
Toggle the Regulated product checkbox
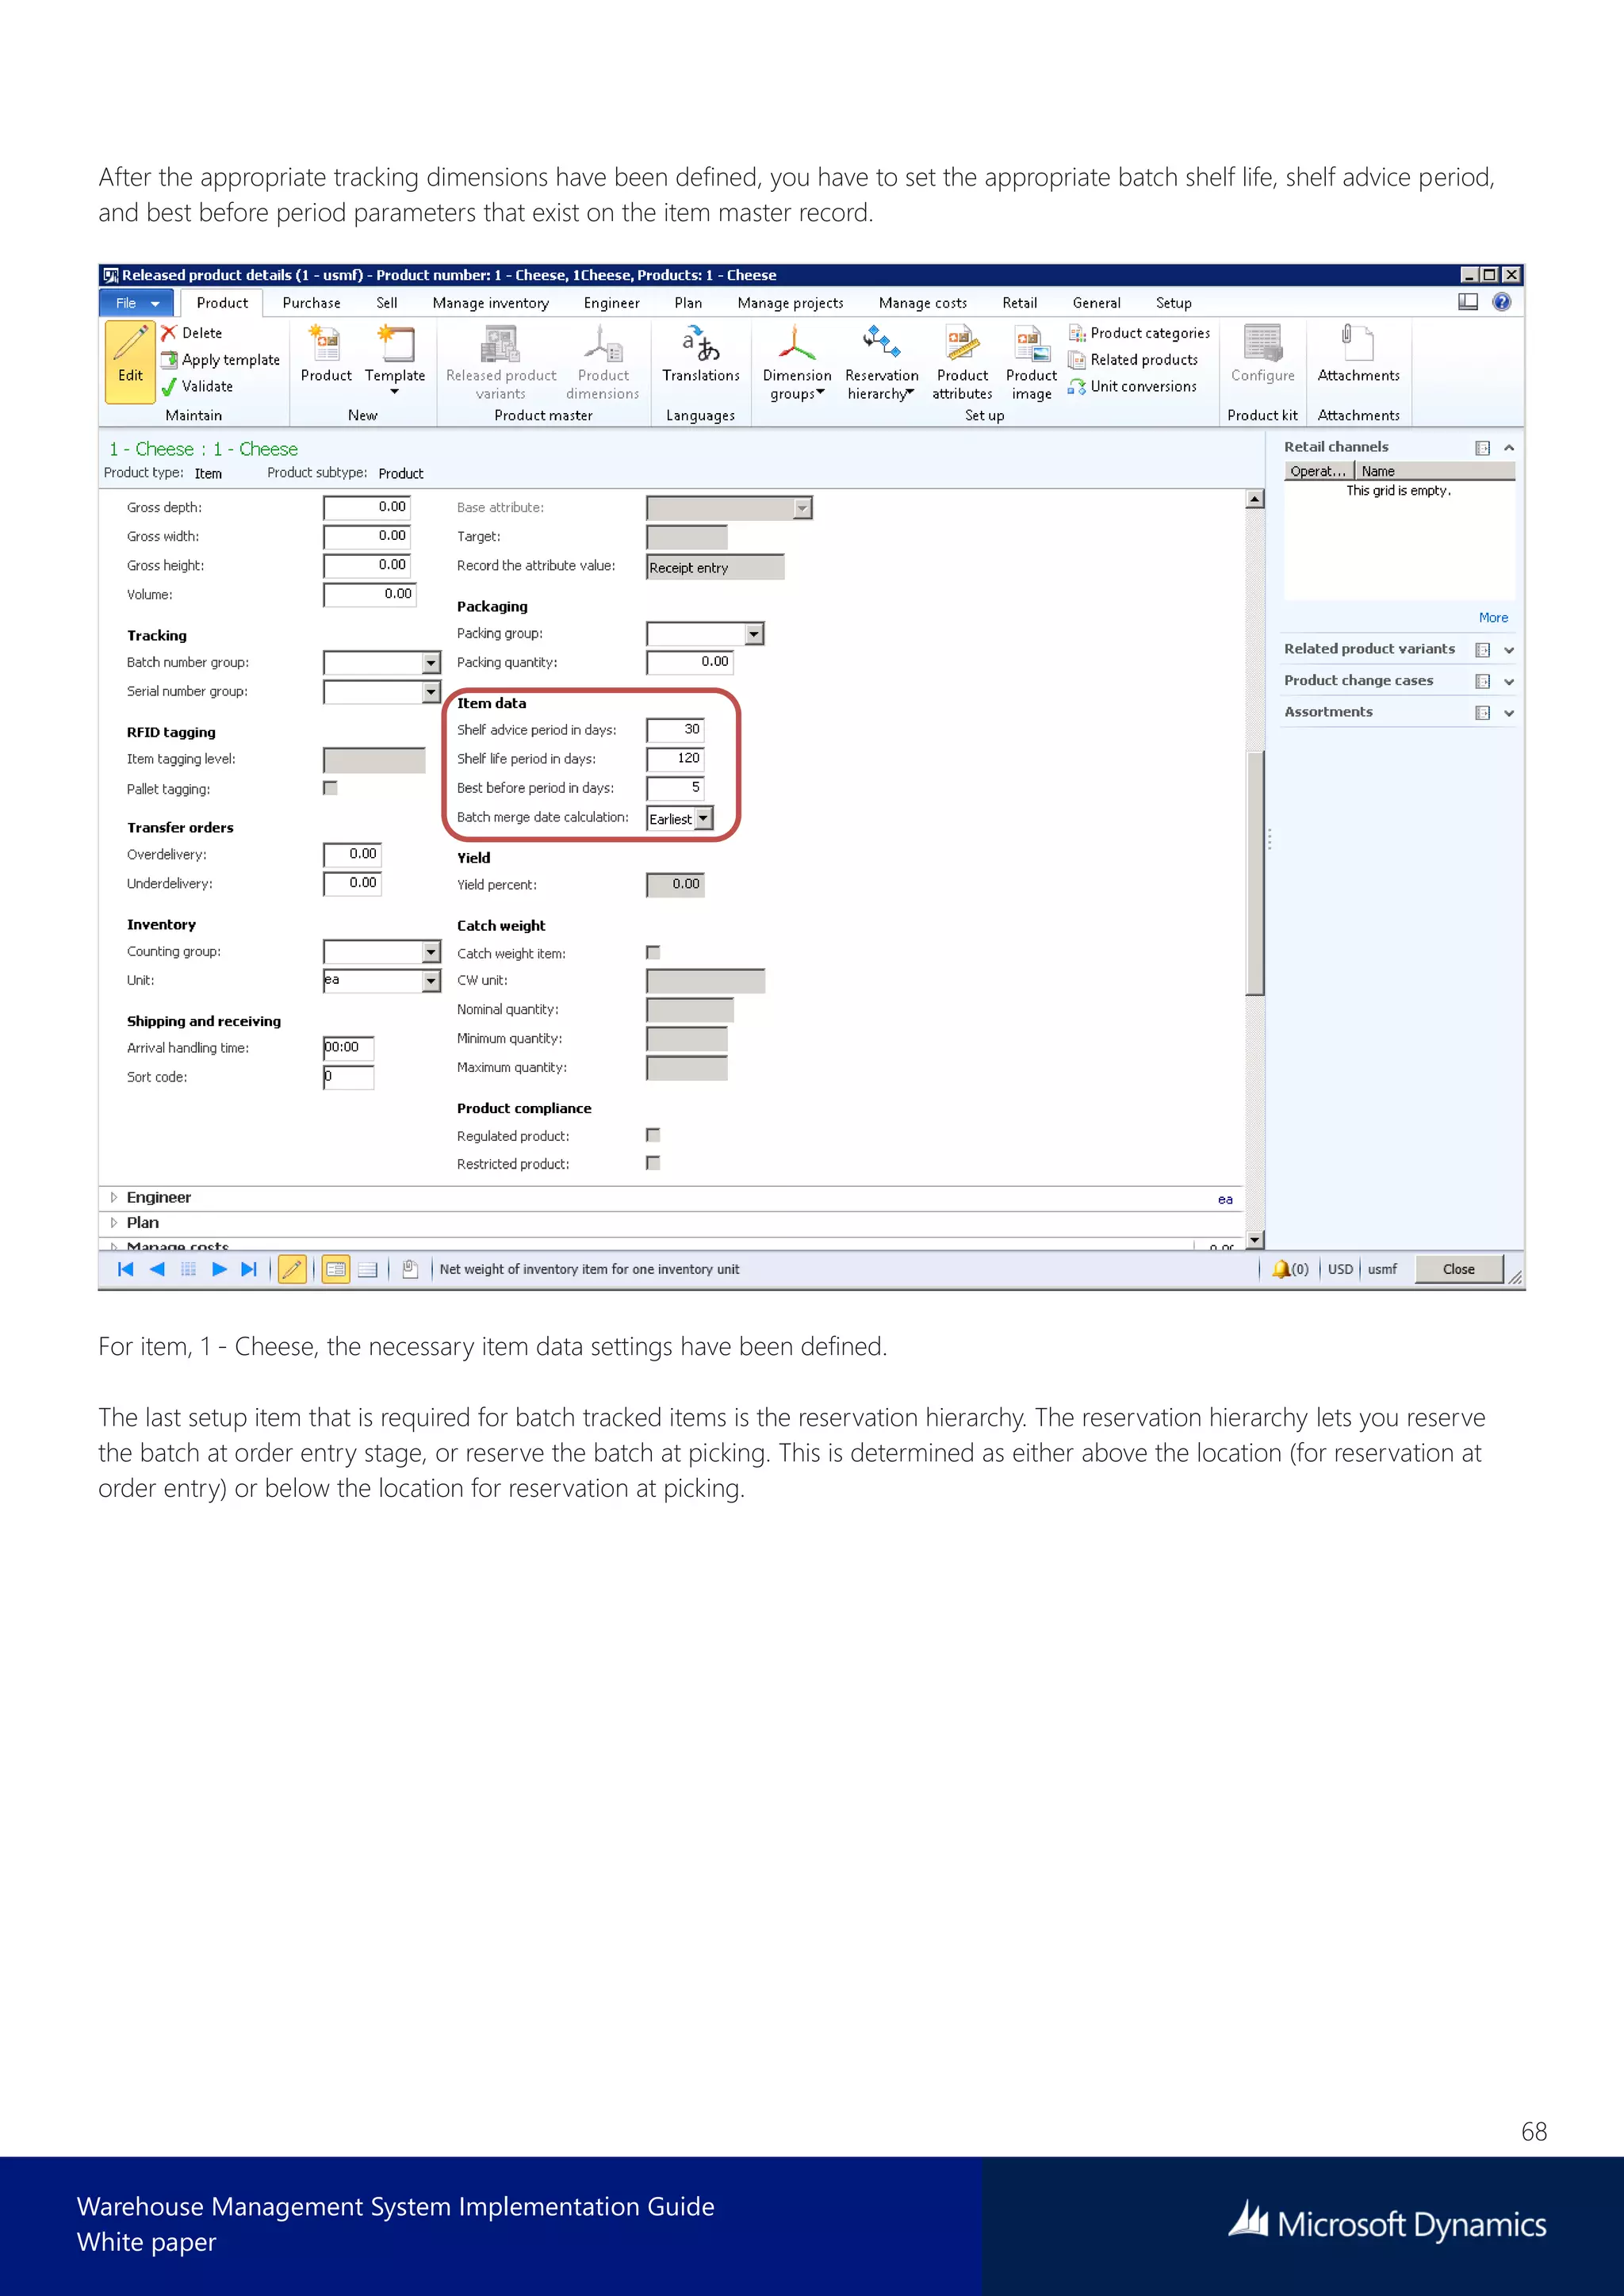tap(653, 1135)
